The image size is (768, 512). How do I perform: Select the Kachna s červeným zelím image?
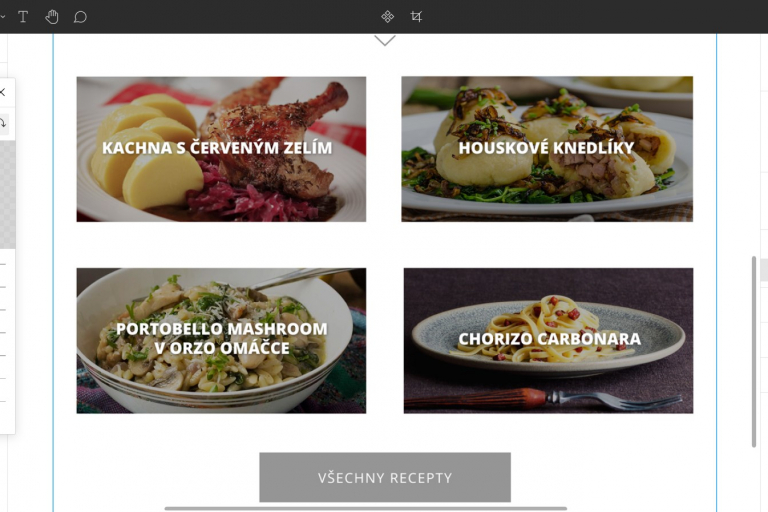(x=221, y=149)
